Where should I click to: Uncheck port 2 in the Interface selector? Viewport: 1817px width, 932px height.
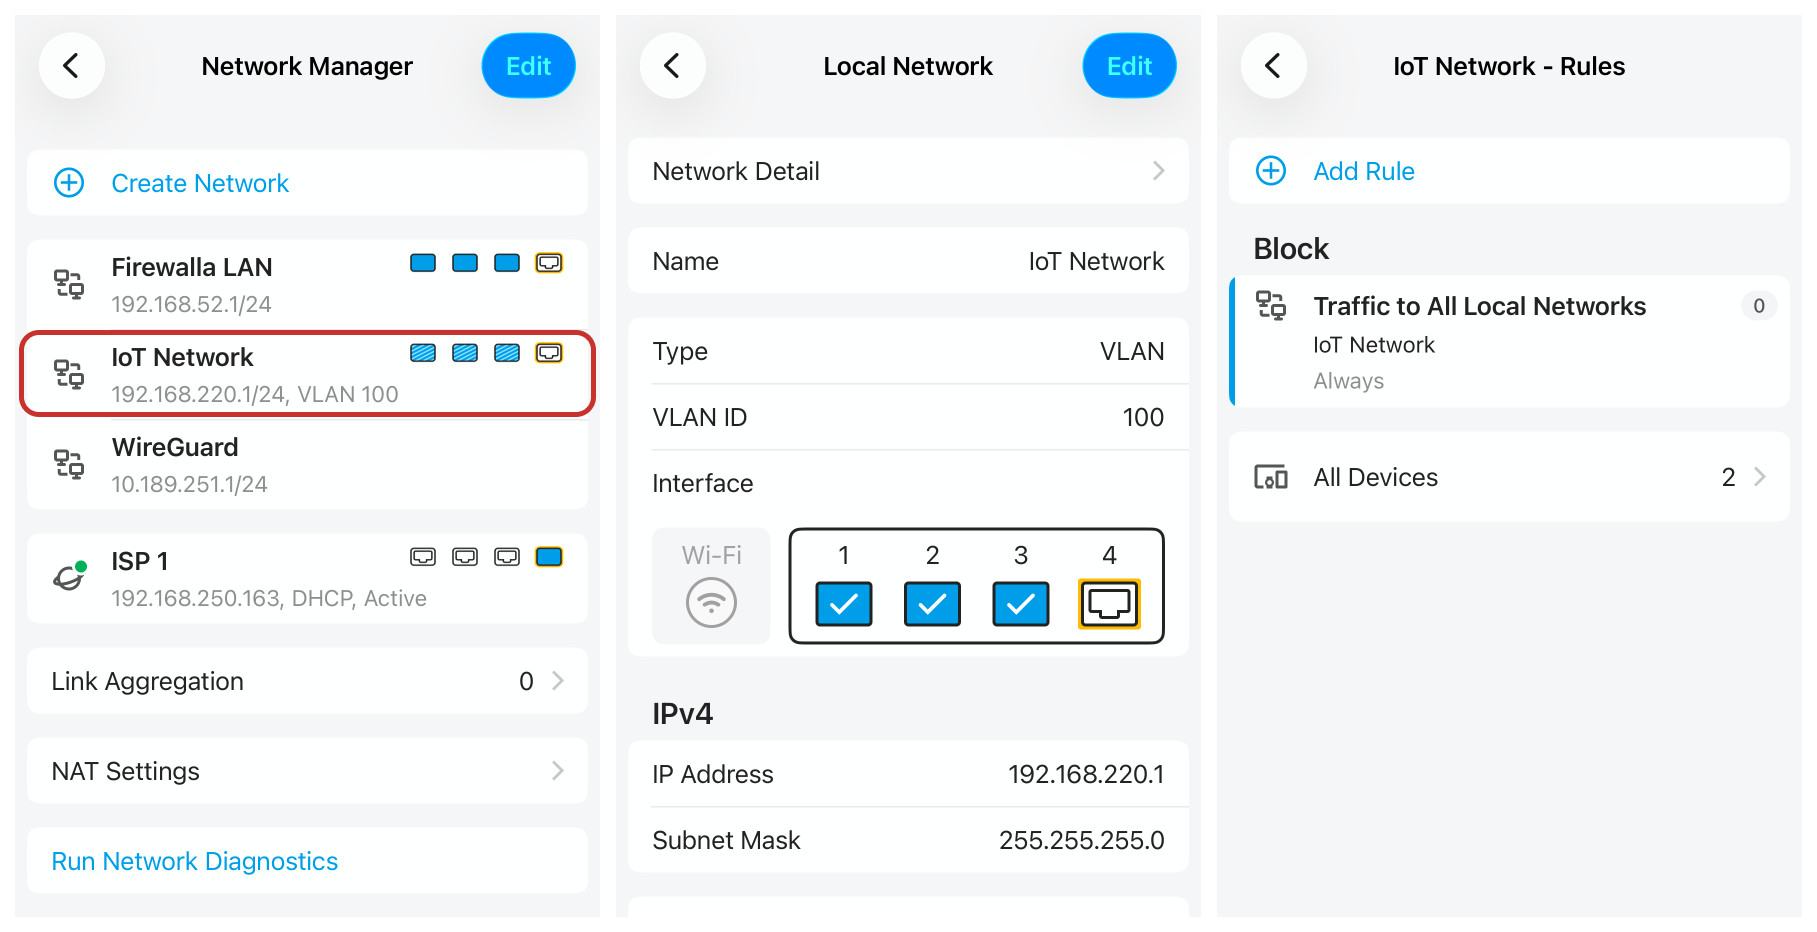(932, 603)
